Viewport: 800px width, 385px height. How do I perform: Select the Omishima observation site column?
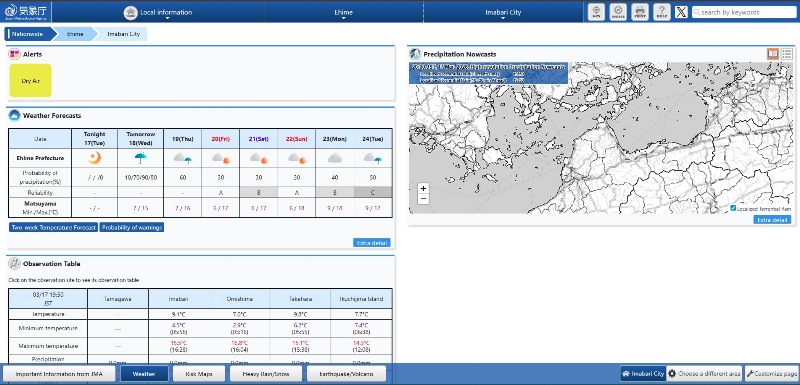[x=239, y=298]
